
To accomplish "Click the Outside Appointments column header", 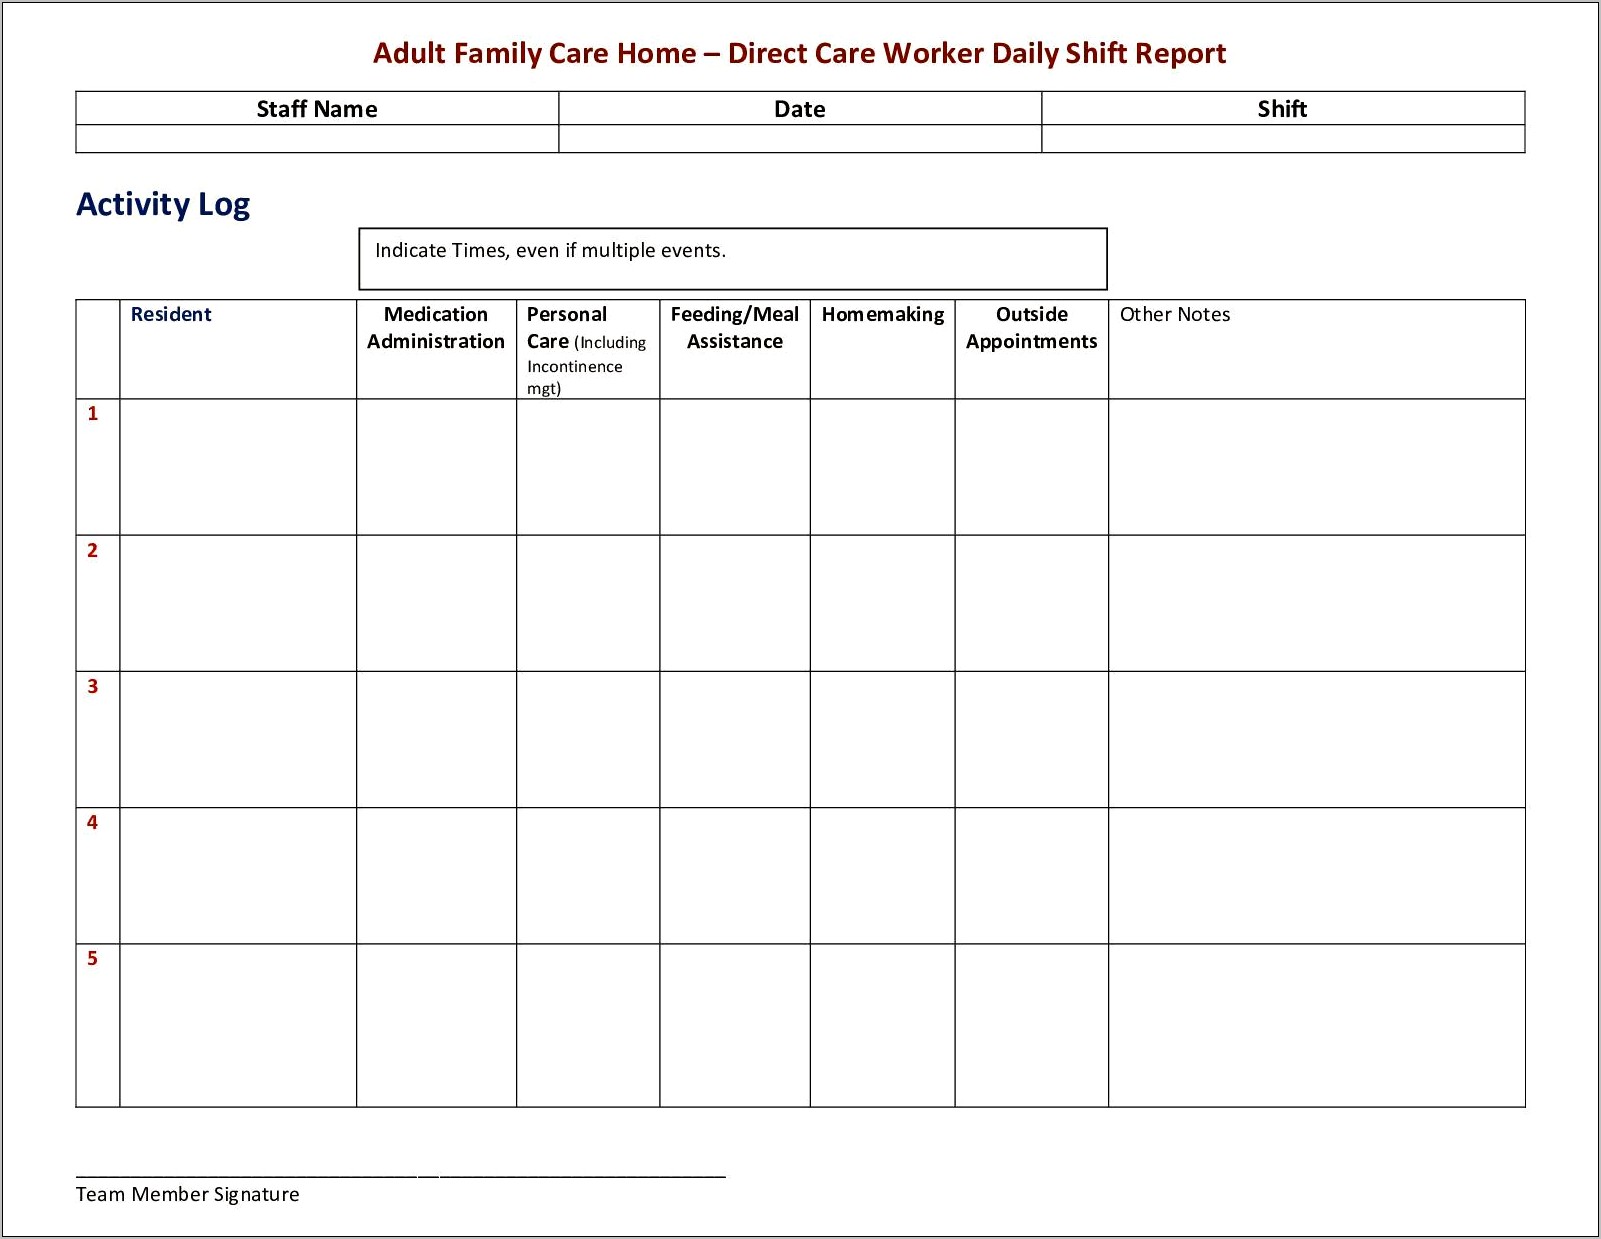I will (x=1031, y=349).
